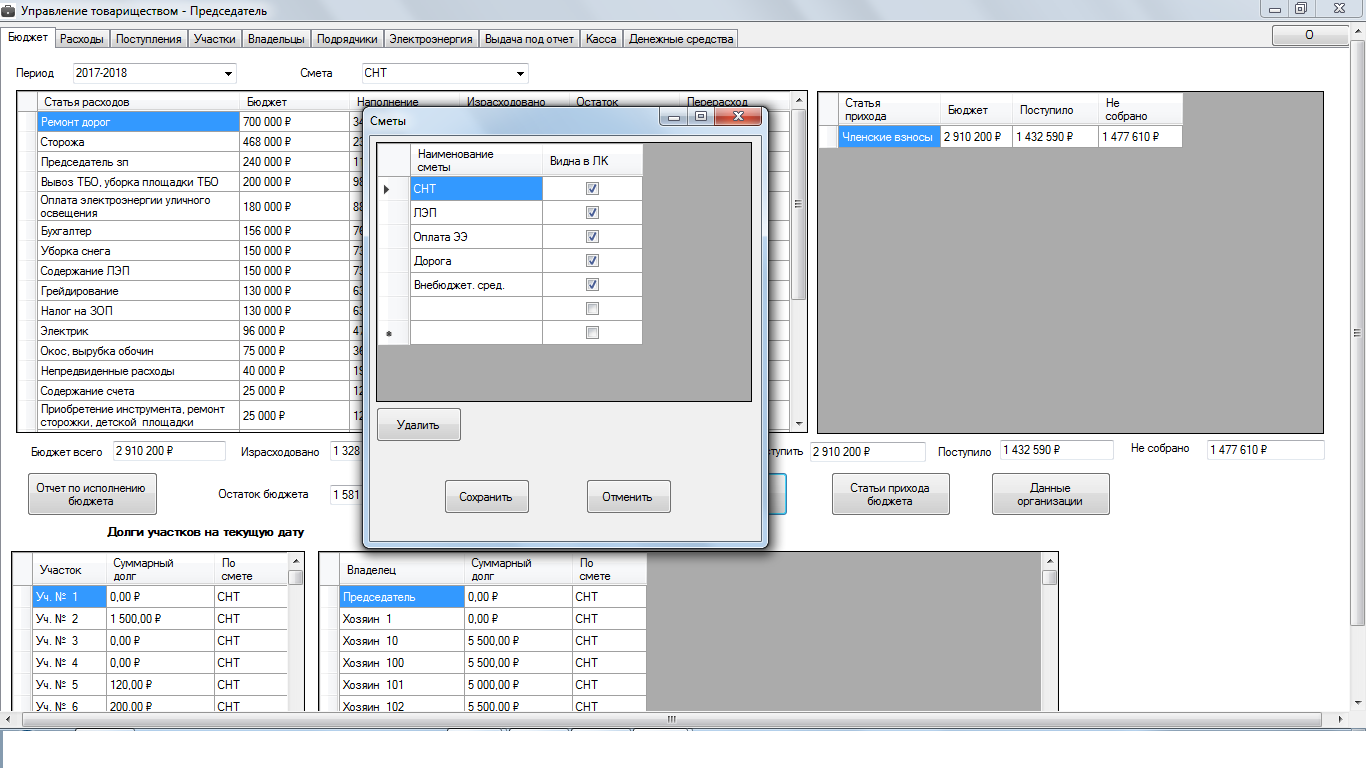Click the asterisk new-row marker in Сметы grid

388,333
